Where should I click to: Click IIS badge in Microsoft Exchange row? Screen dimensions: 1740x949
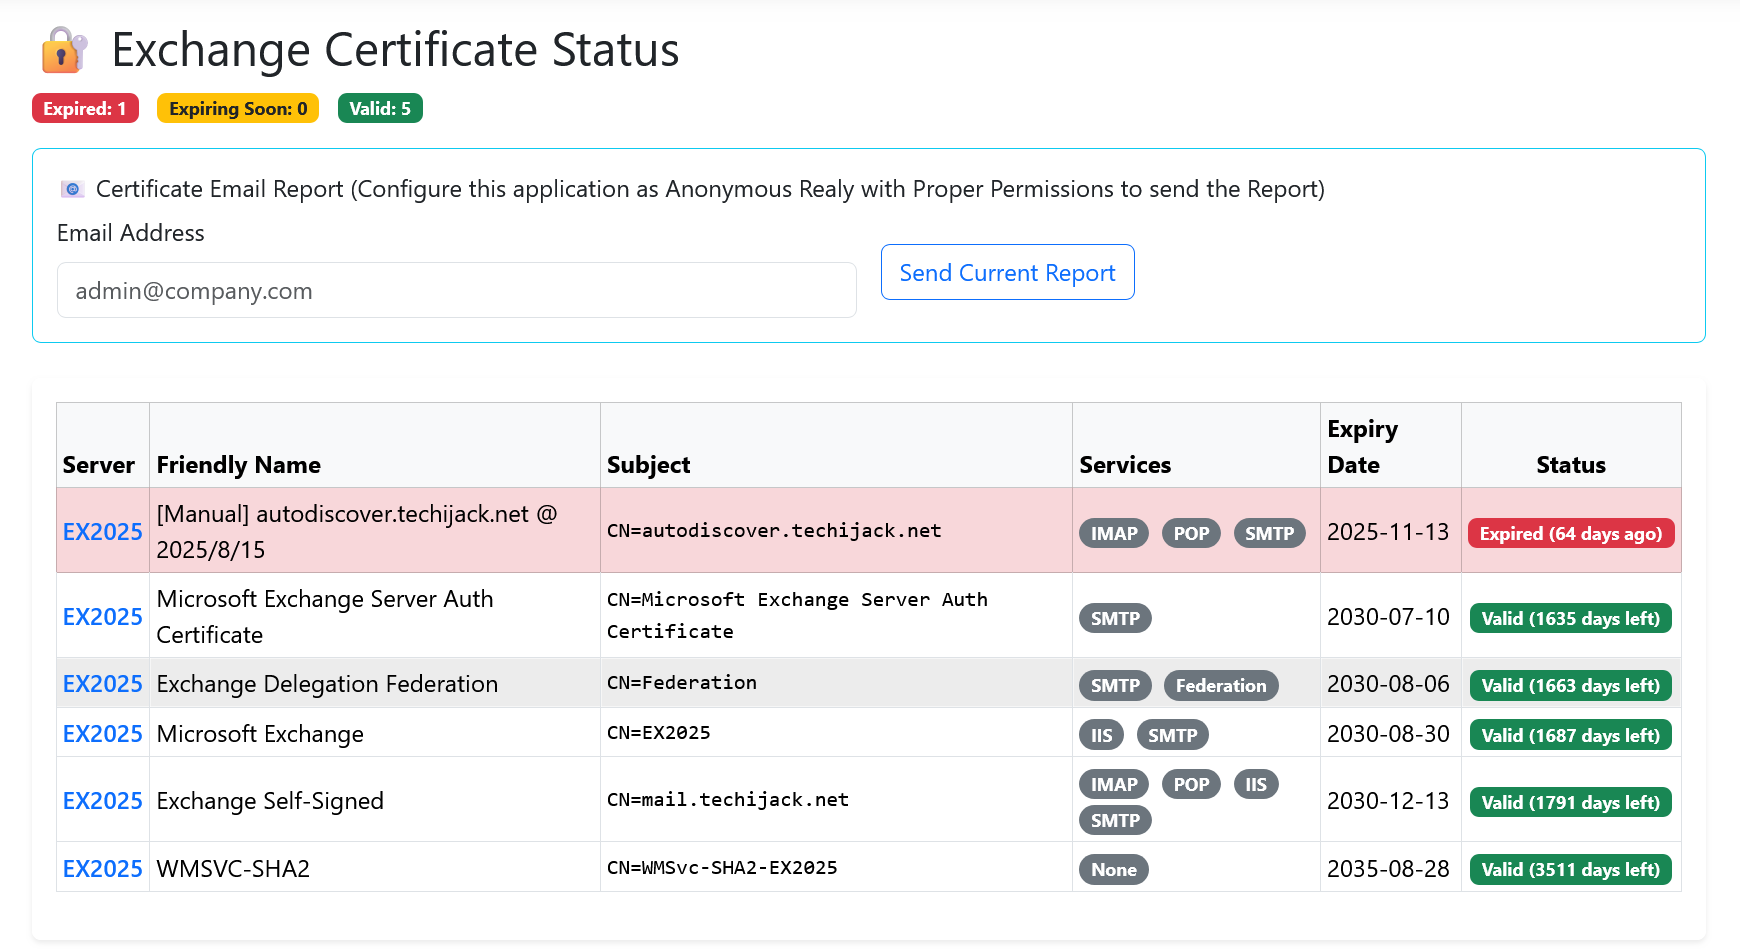1101,736
